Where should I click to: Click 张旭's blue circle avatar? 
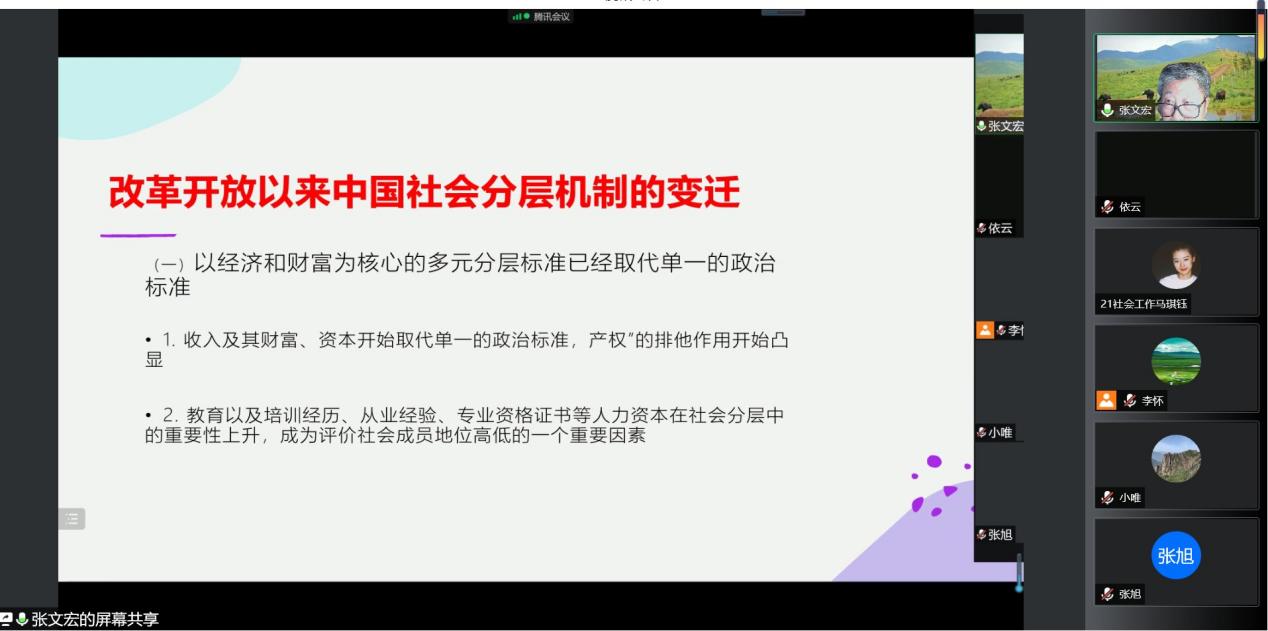1176,556
